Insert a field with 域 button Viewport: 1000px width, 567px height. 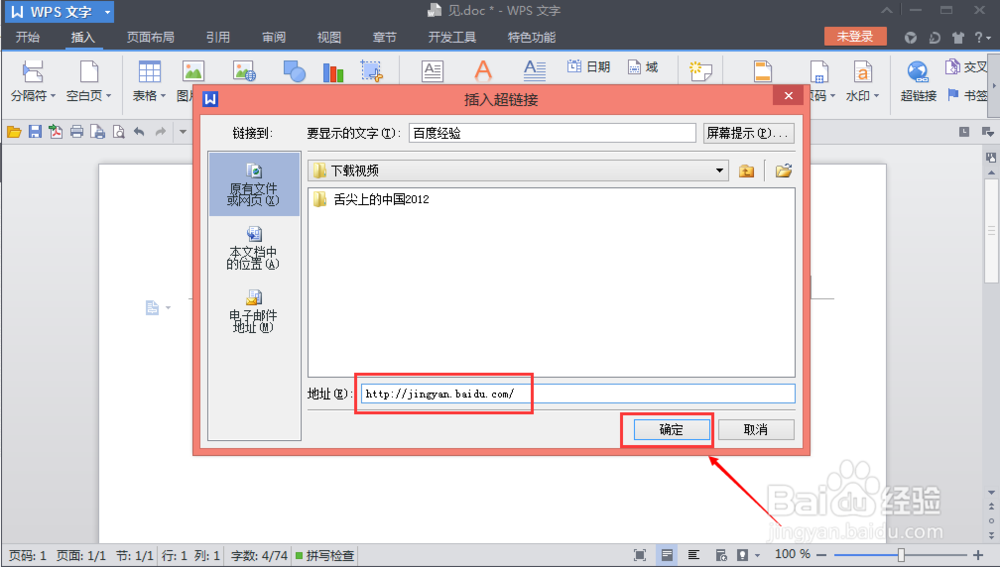pos(643,66)
